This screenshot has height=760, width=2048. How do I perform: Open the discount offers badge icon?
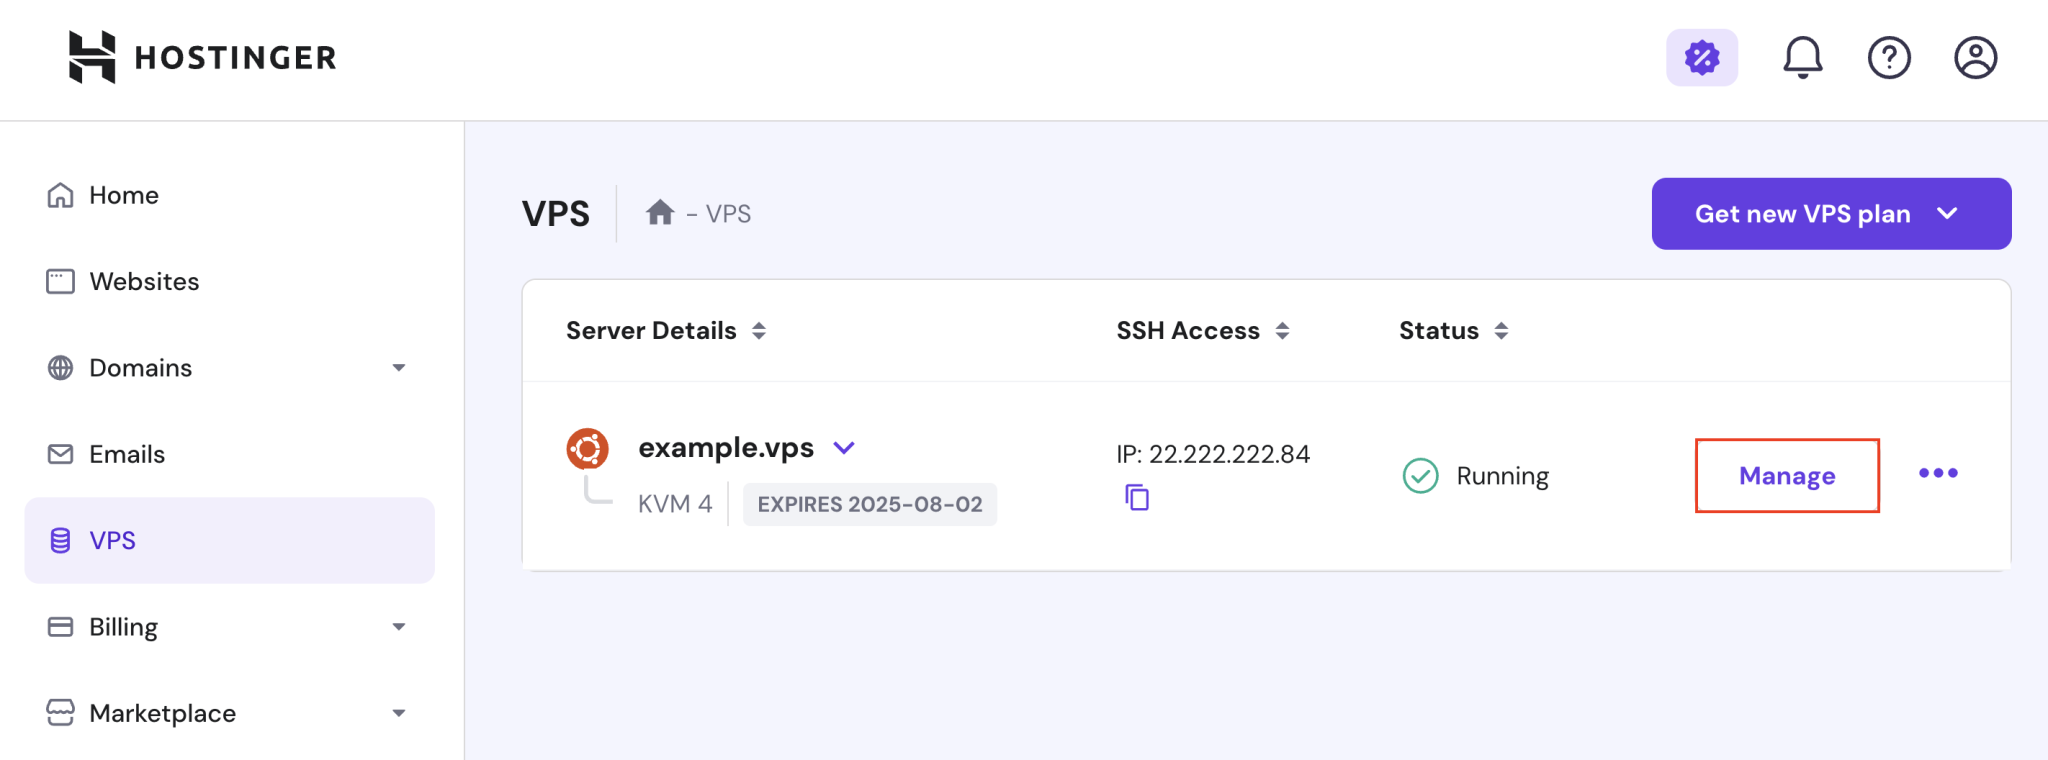[1701, 57]
